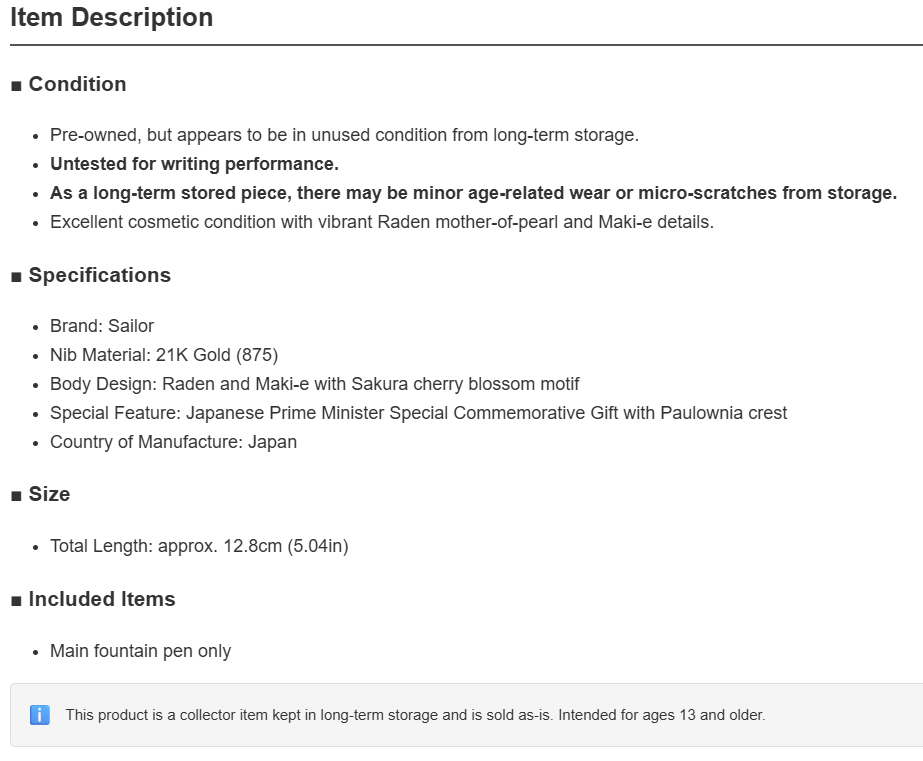This screenshot has width=923, height=761.
Task: Click the 'Main fountain pen only' line
Action: (140, 652)
